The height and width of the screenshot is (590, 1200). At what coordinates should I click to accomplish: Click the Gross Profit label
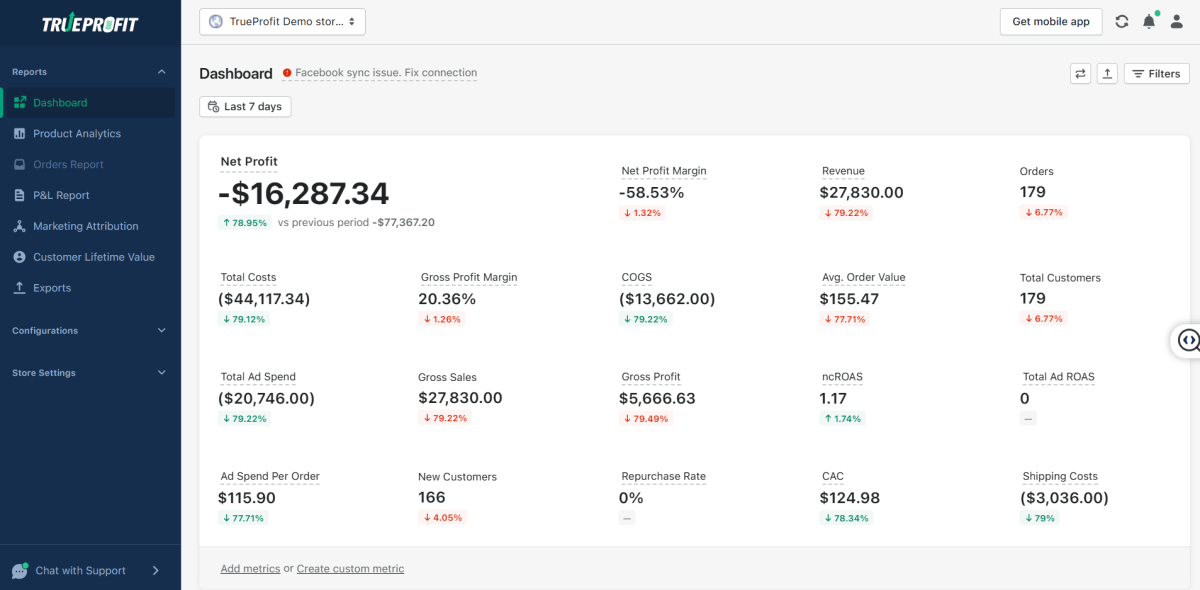point(651,377)
